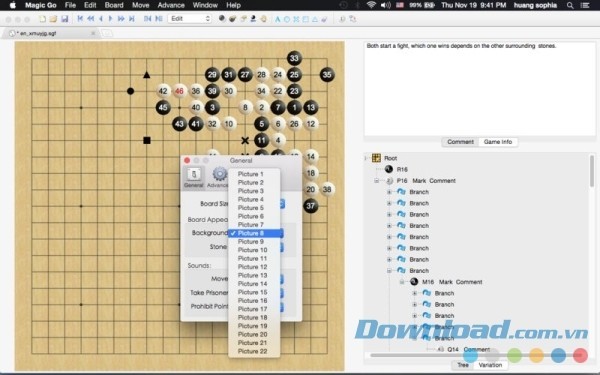Screen dimensions: 600x375
Task: Save the game with the floppy icon
Action: (x=64, y=19)
